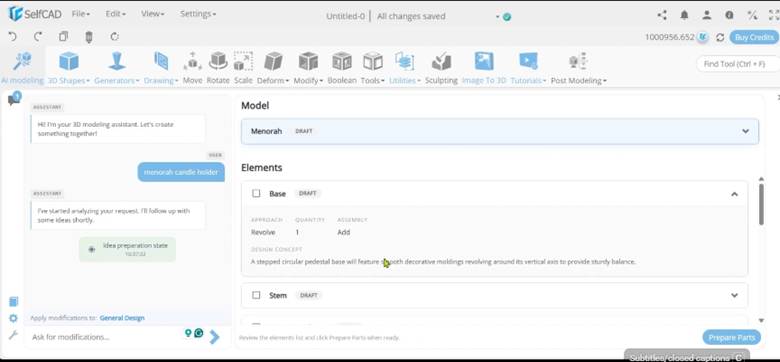Select the Scale tool
Image resolution: width=780 pixels, height=362 pixels.
pos(243,67)
